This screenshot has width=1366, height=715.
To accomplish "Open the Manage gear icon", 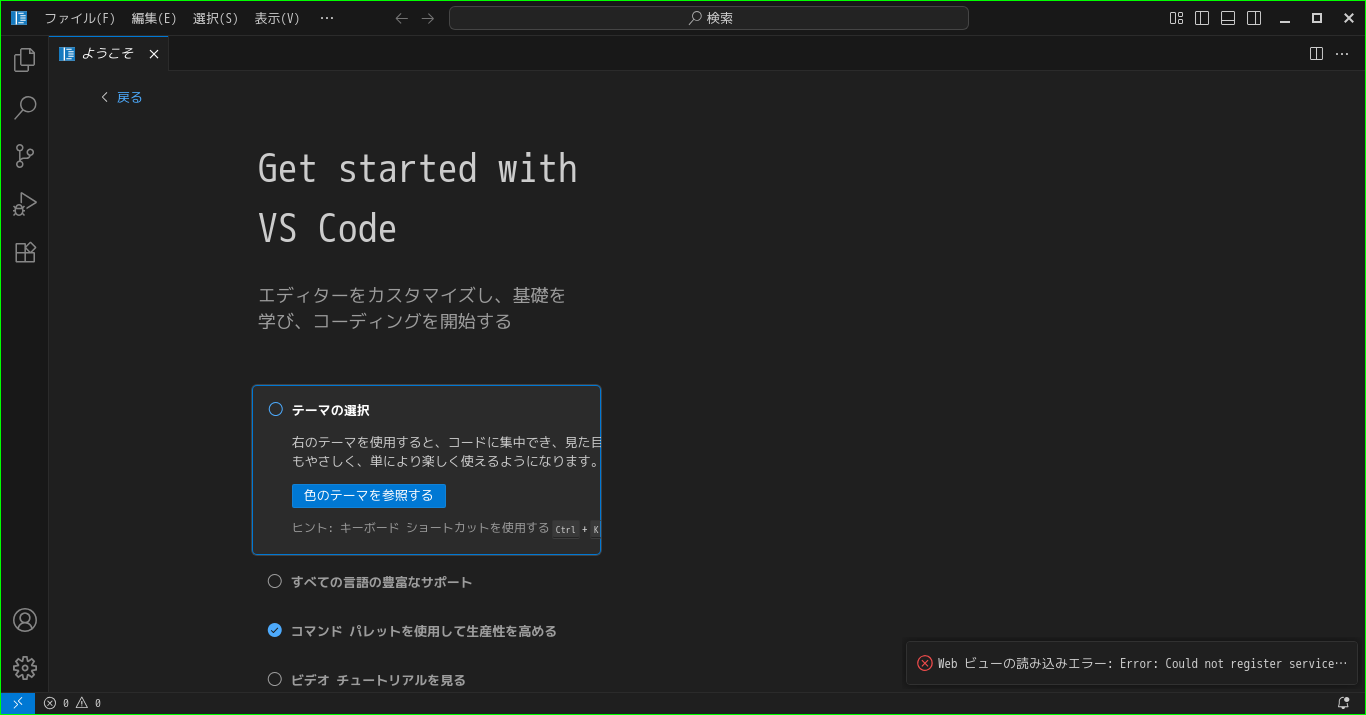I will tap(25, 668).
